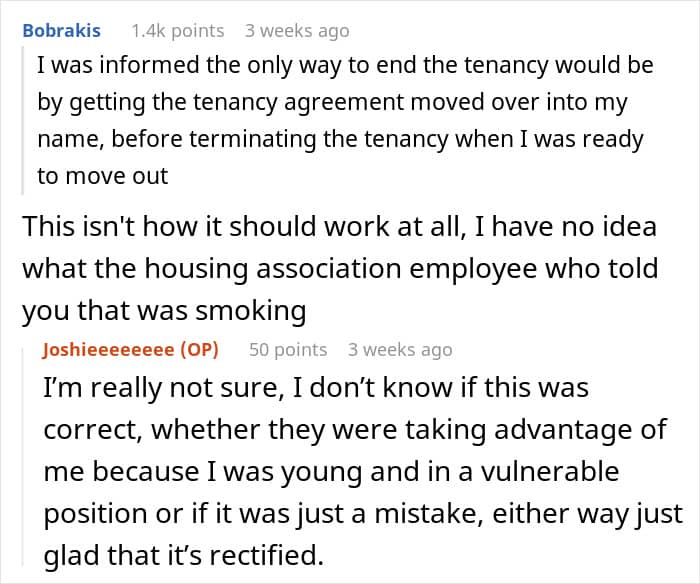Click the line 'what the housing association employee'

click(x=340, y=269)
